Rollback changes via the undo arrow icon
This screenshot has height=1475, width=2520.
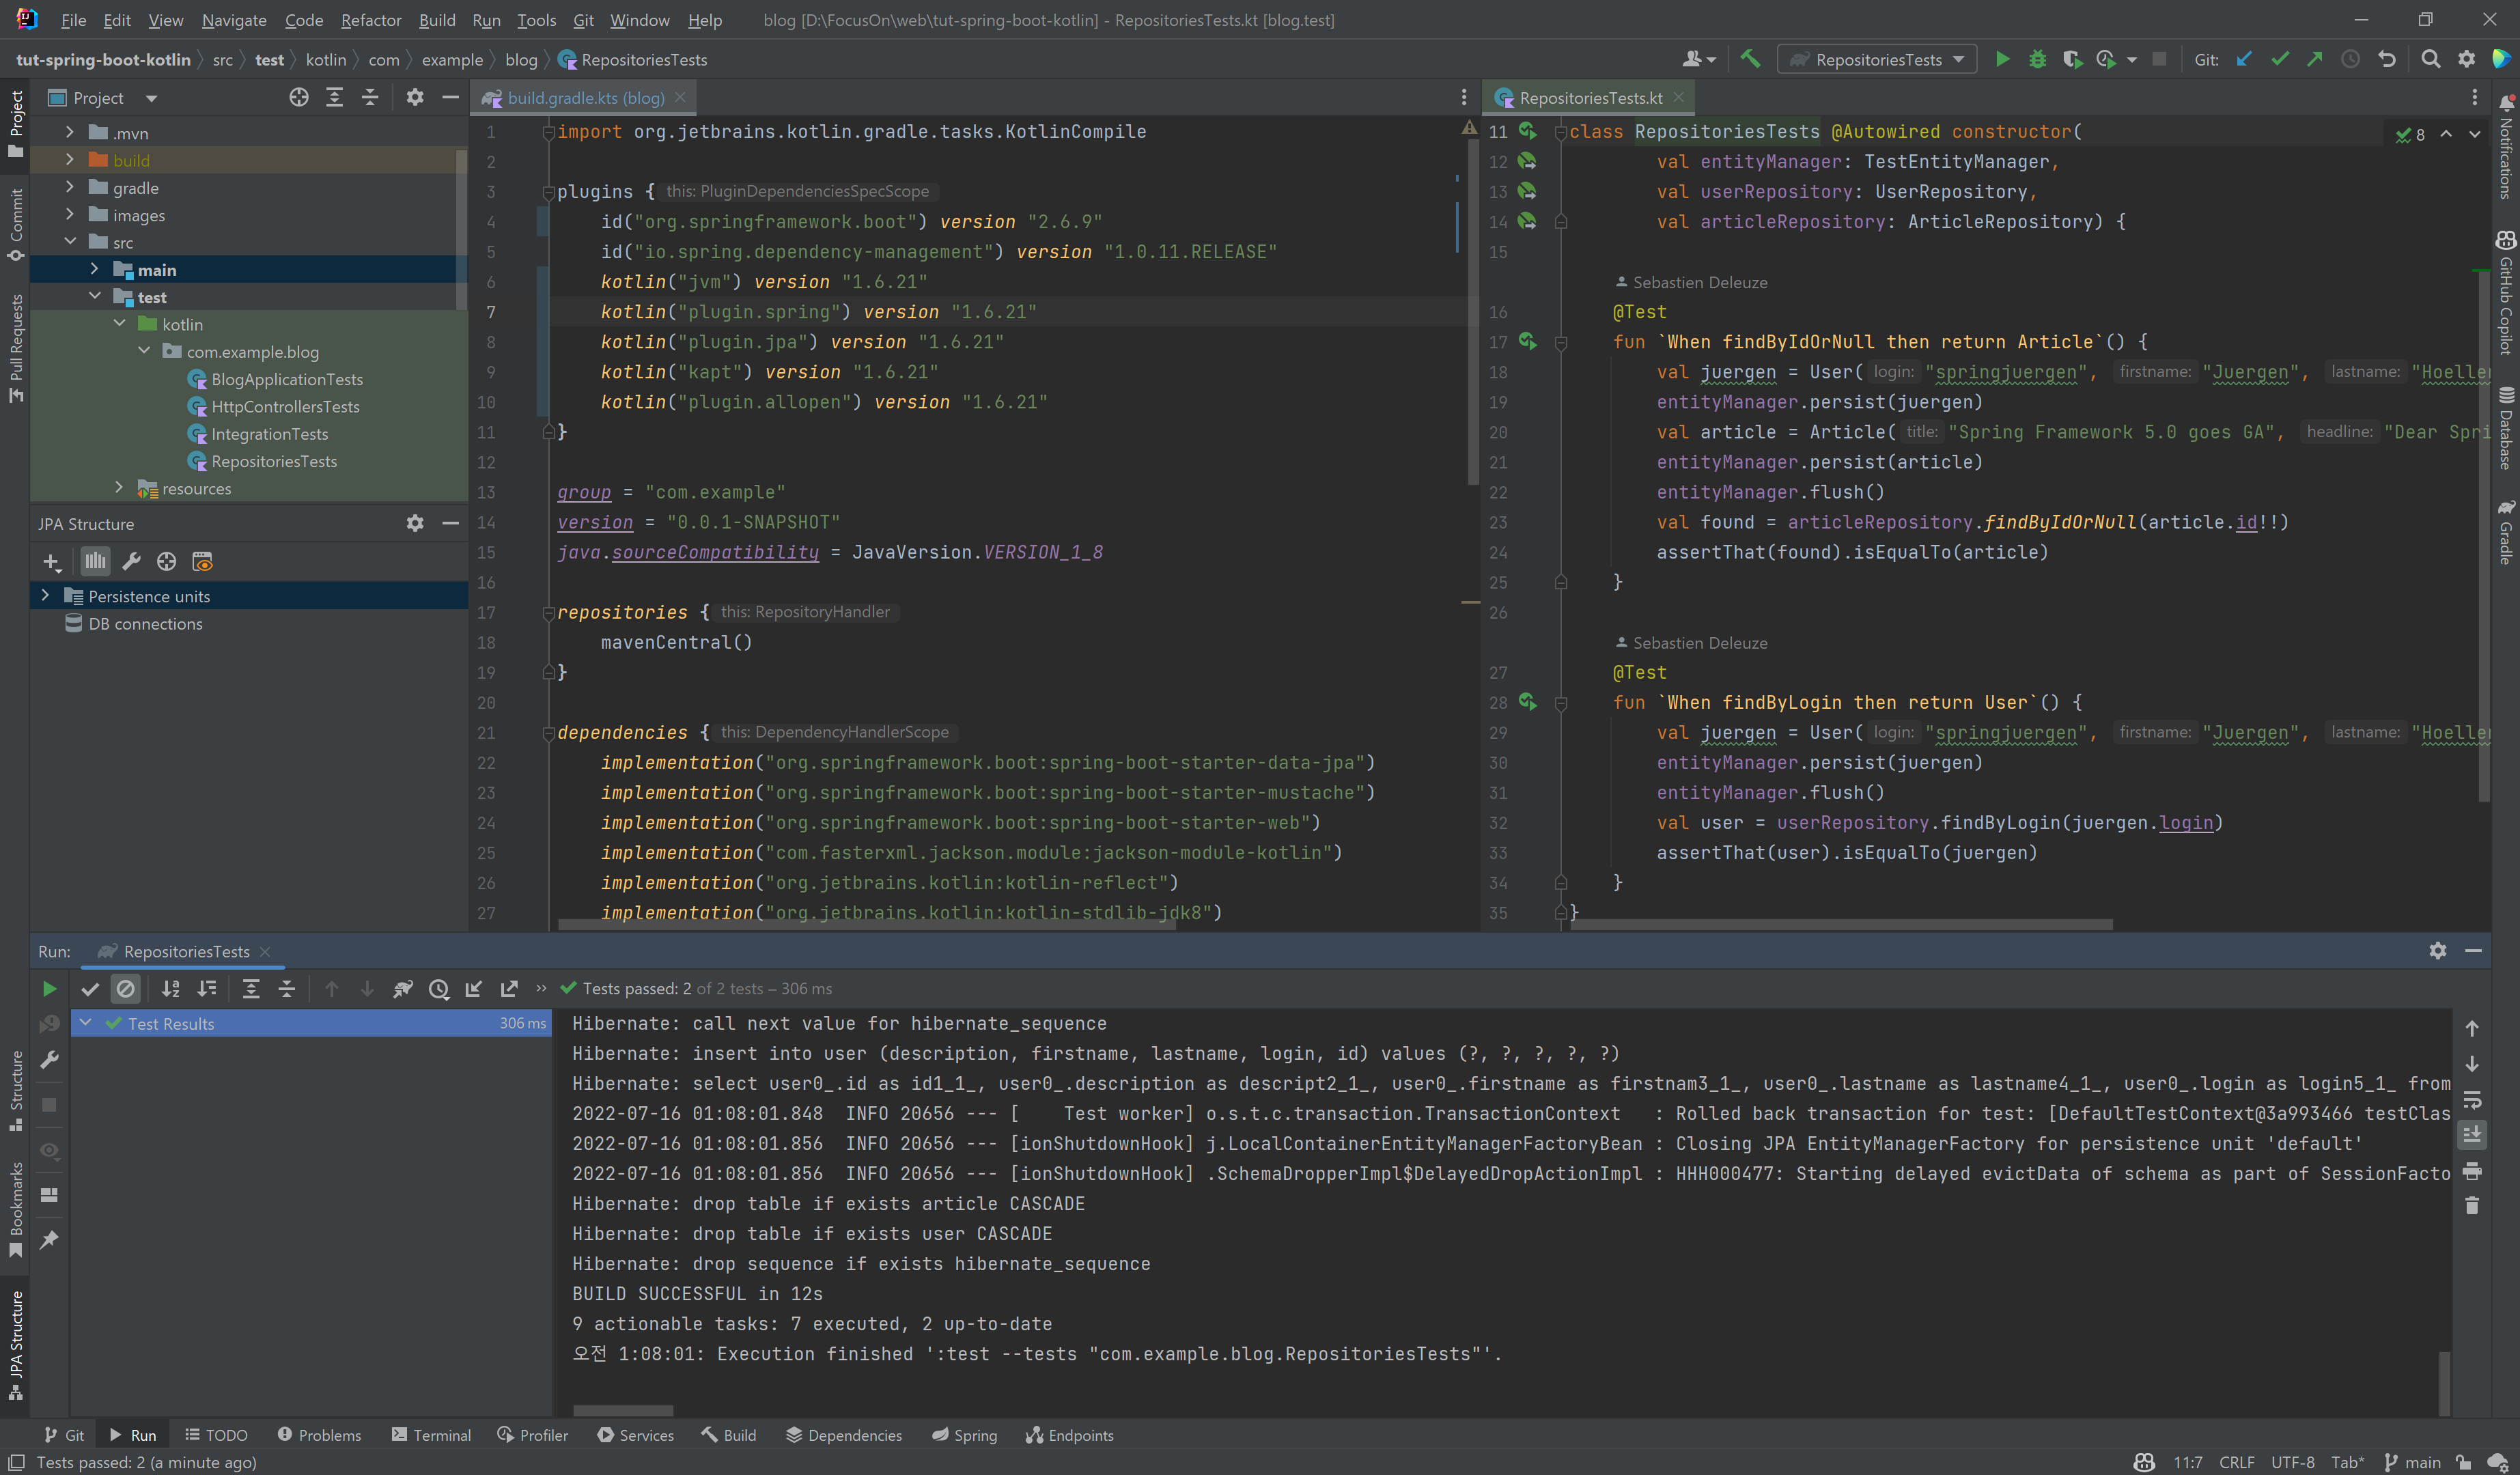(2387, 60)
